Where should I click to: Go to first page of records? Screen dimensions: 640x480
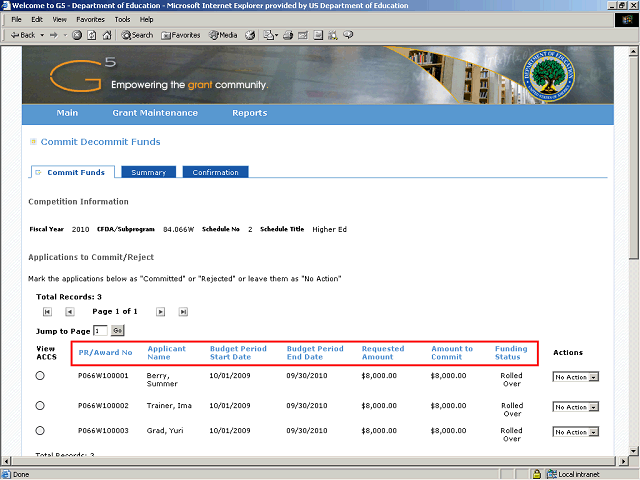pos(47,312)
